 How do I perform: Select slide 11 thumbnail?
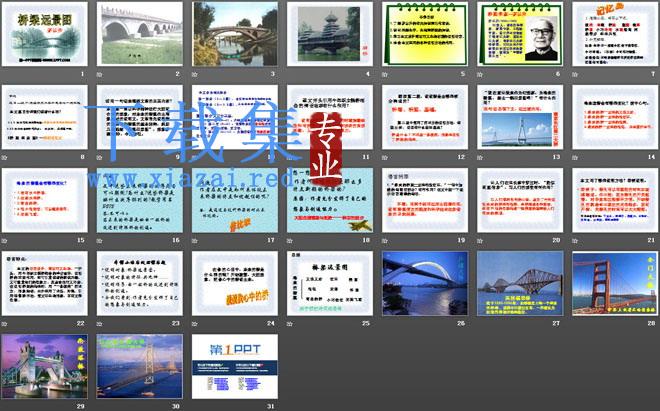[x=330, y=117]
